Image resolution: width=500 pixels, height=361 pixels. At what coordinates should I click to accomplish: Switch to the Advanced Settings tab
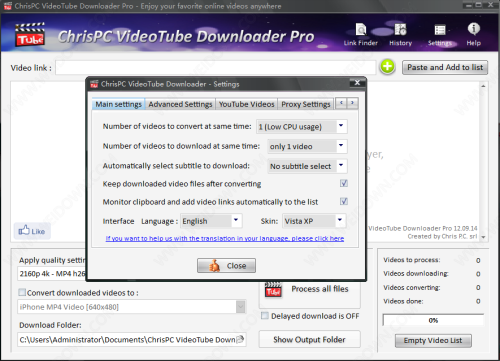(180, 104)
